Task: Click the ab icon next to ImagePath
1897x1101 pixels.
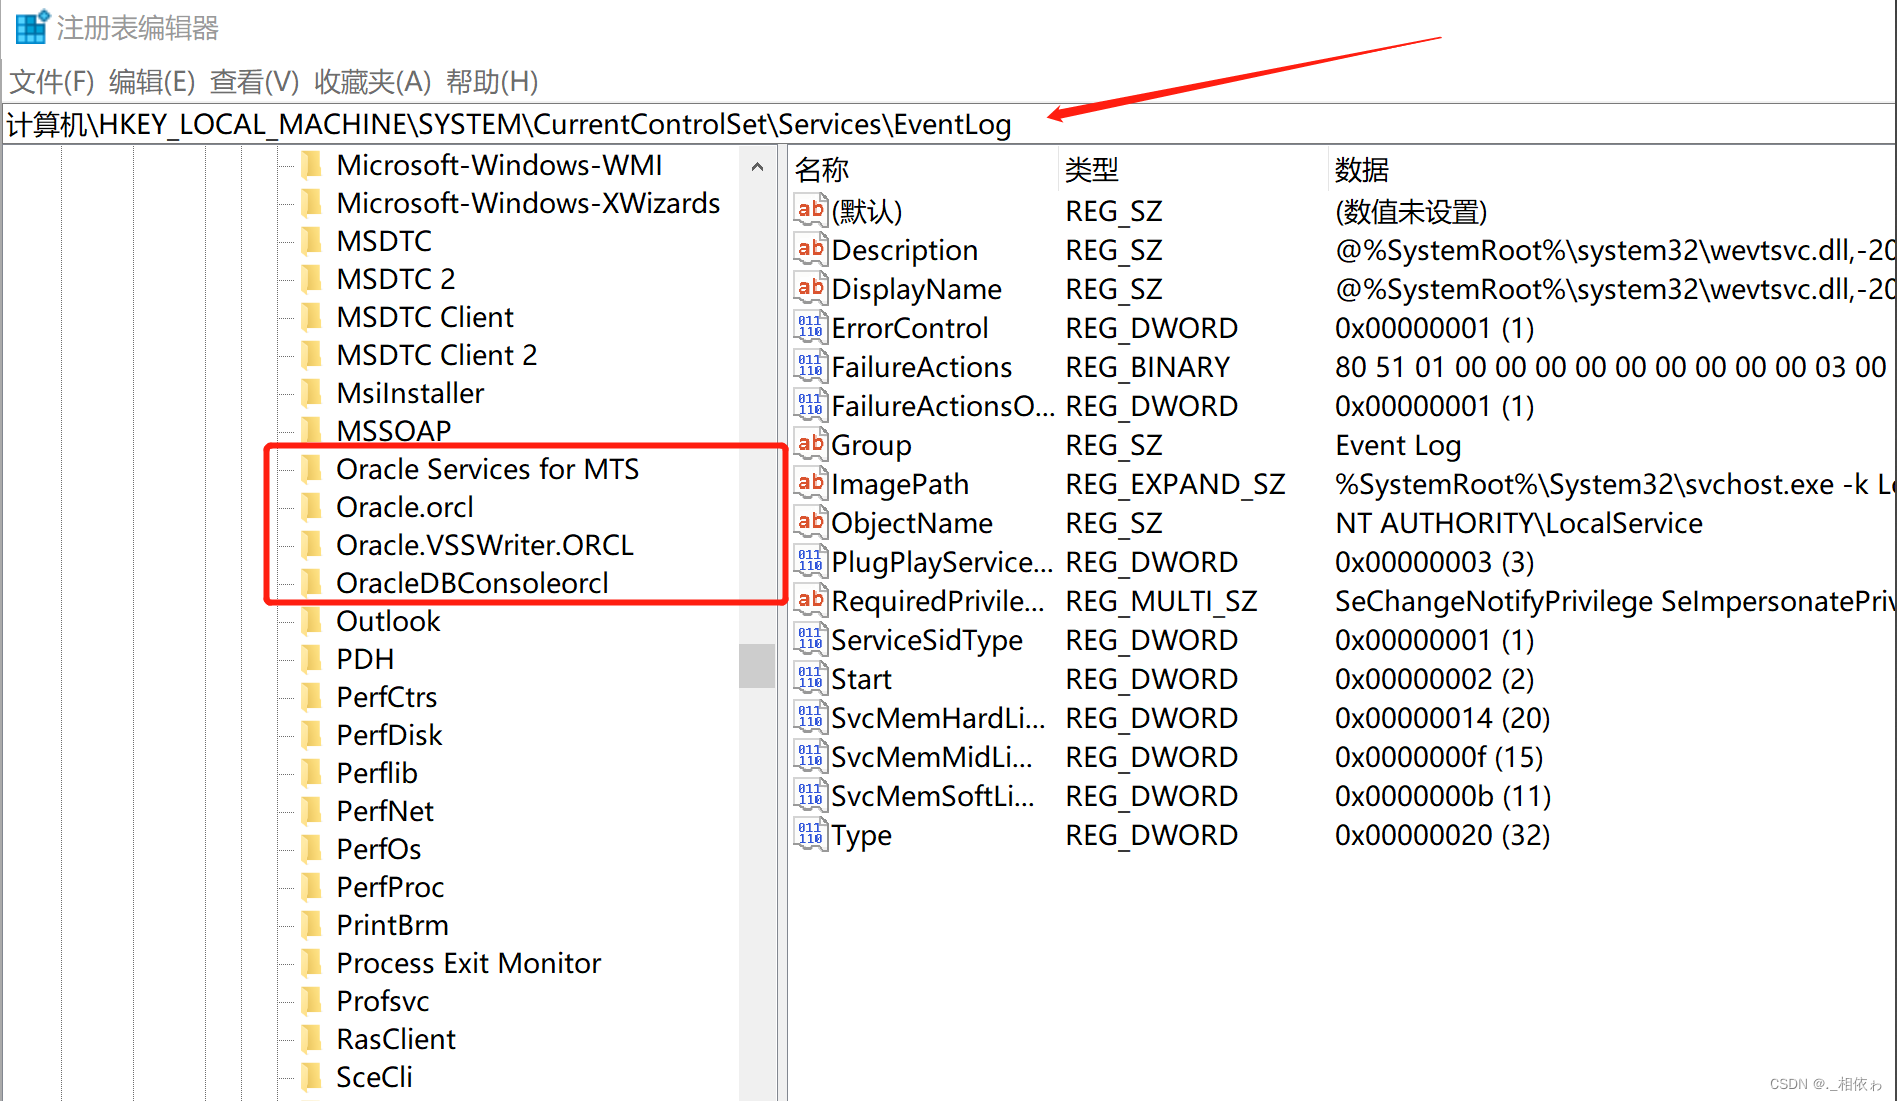Action: 810,483
